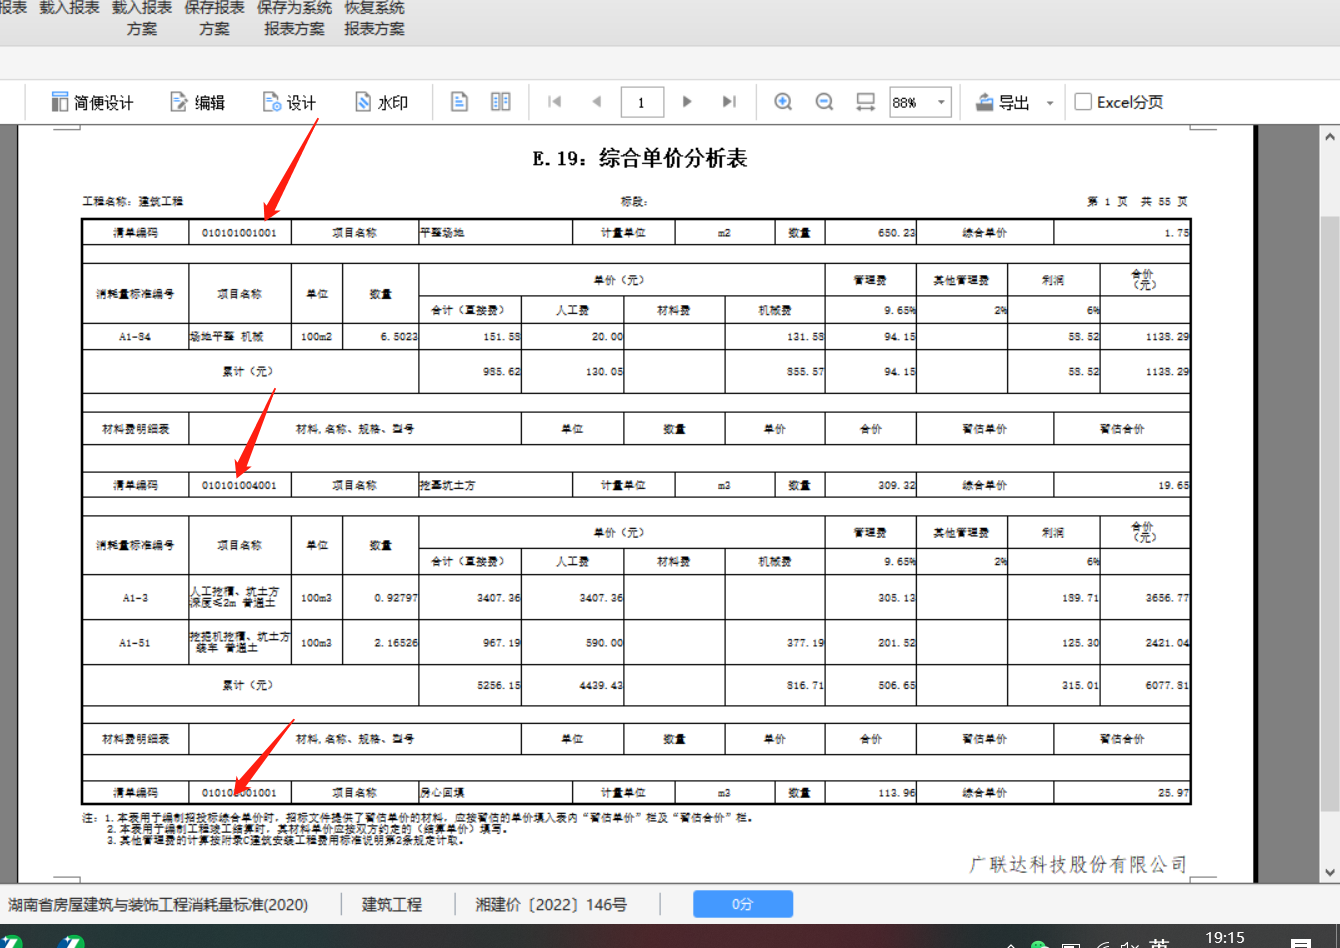
Task: Click quota code A1-3
Action: click(135, 598)
